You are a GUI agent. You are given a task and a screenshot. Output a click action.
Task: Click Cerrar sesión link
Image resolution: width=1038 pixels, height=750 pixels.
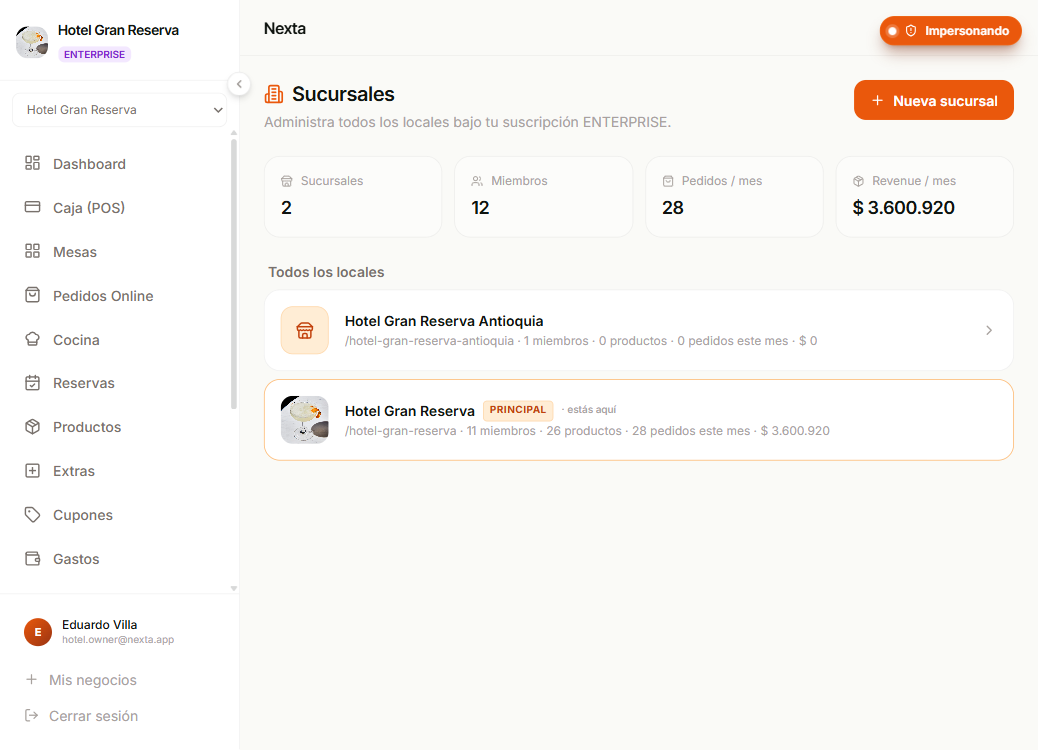click(x=93, y=716)
